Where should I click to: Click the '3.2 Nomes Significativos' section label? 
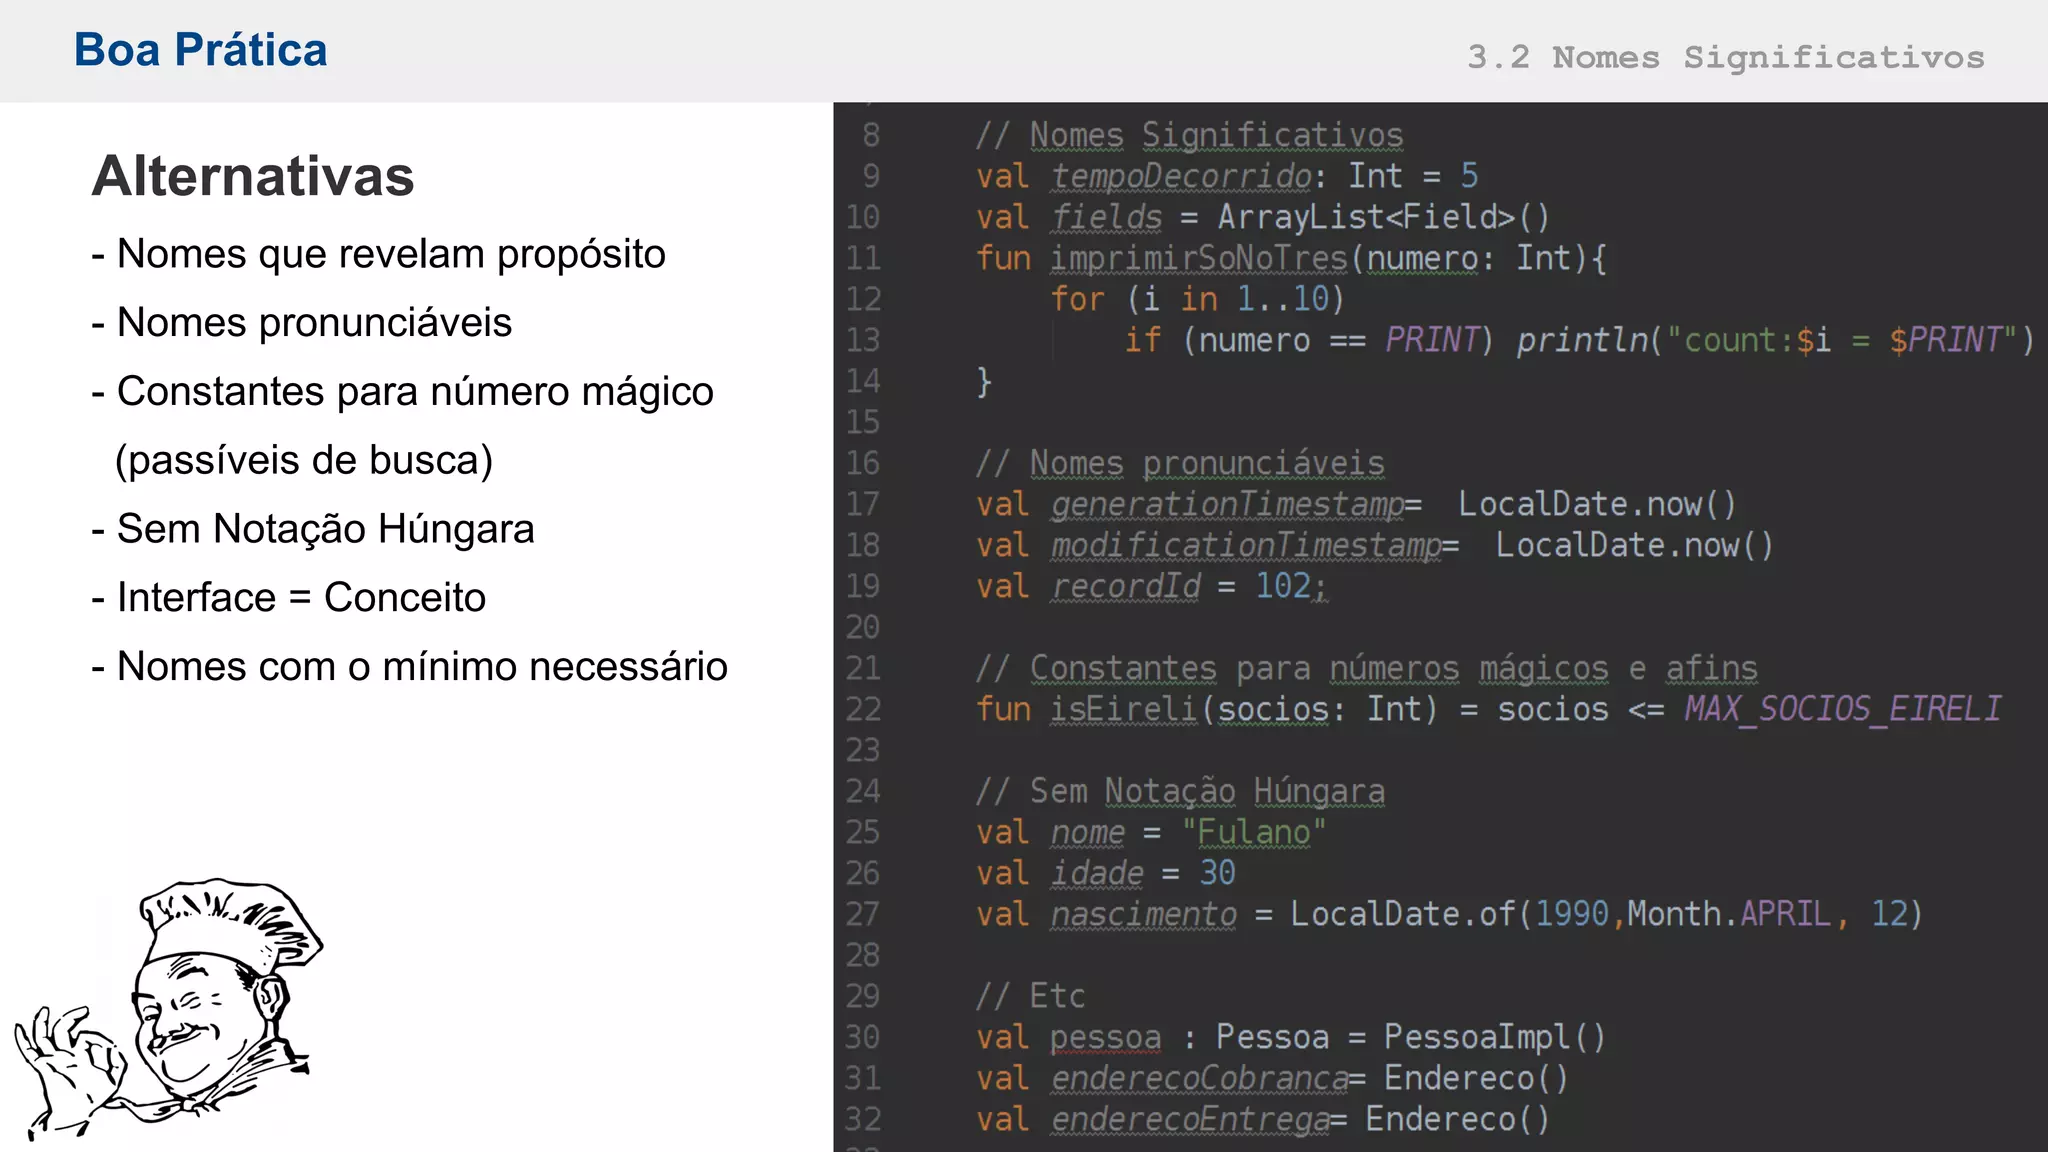pyautogui.click(x=1725, y=57)
